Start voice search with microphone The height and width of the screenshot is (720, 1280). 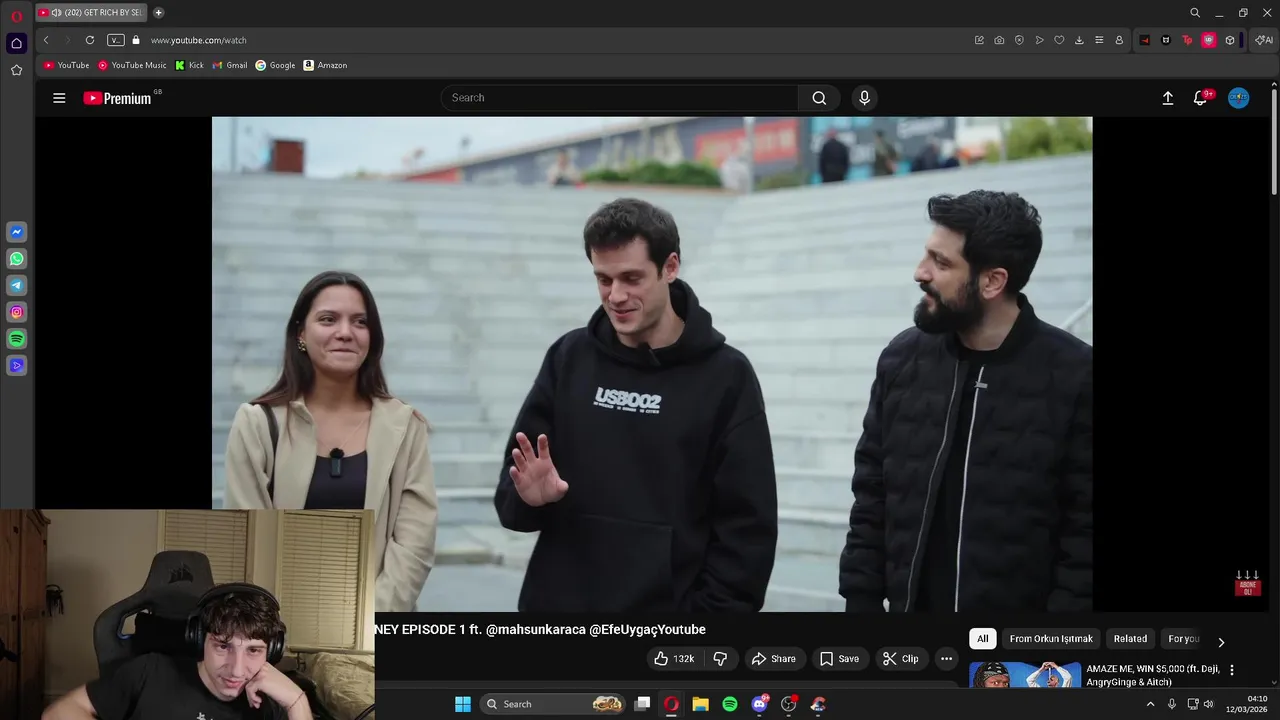[865, 98]
